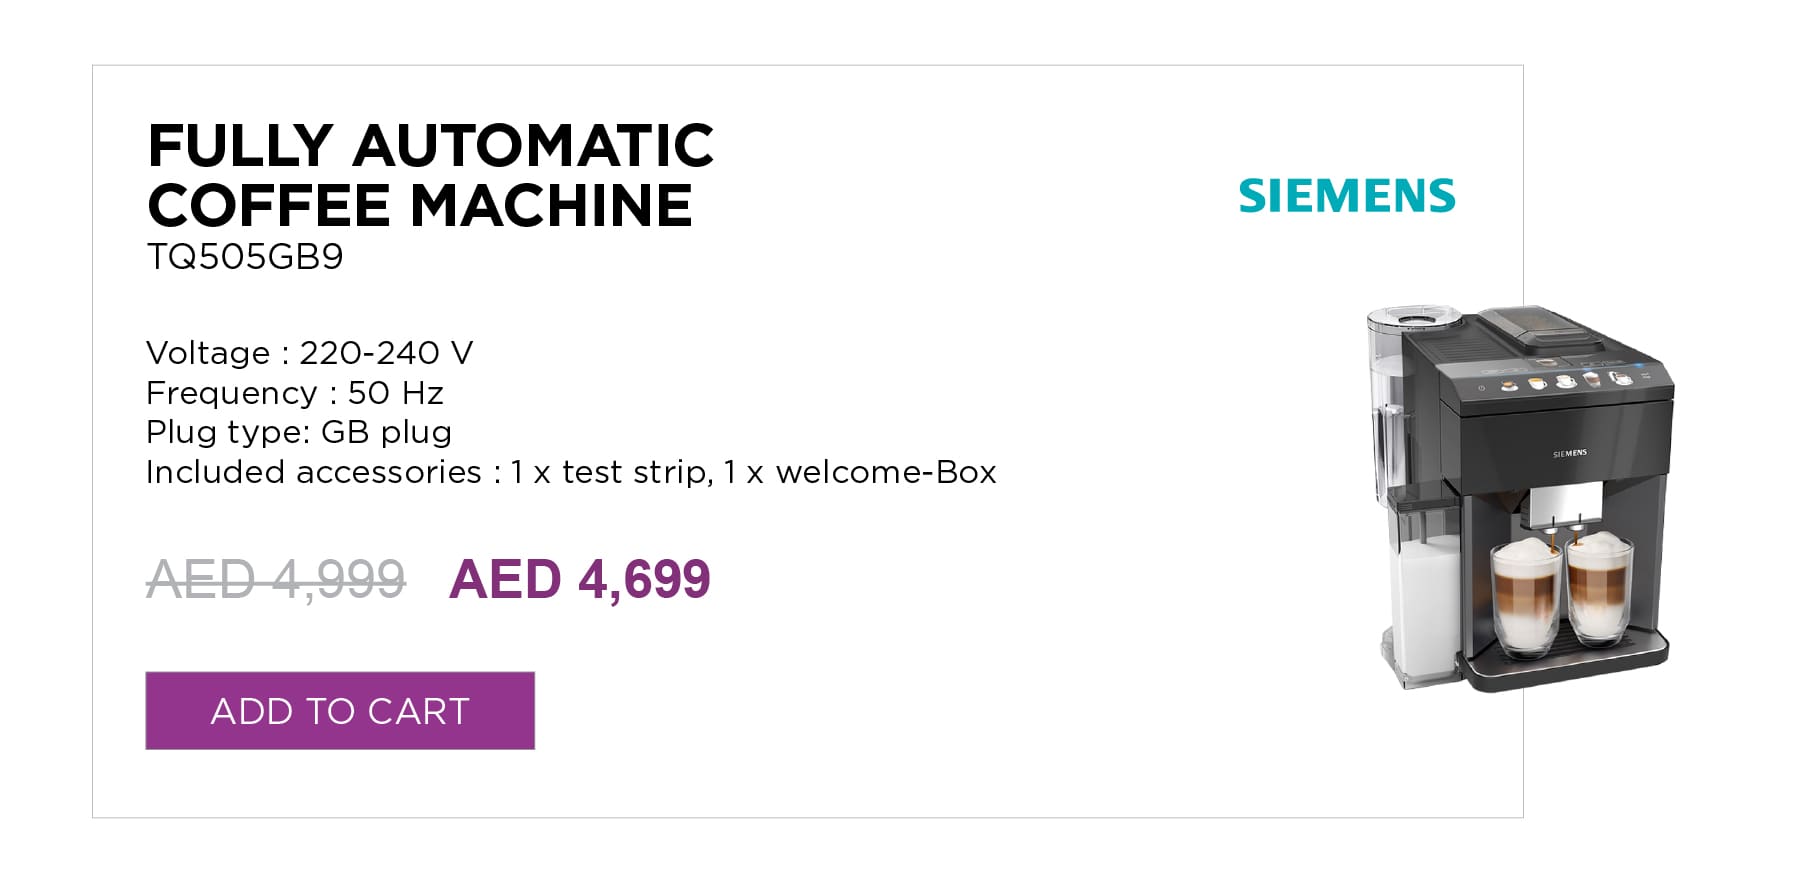Click the espresso cup icon on machine panel
Viewport: 1797px width, 883px height.
1509,385
